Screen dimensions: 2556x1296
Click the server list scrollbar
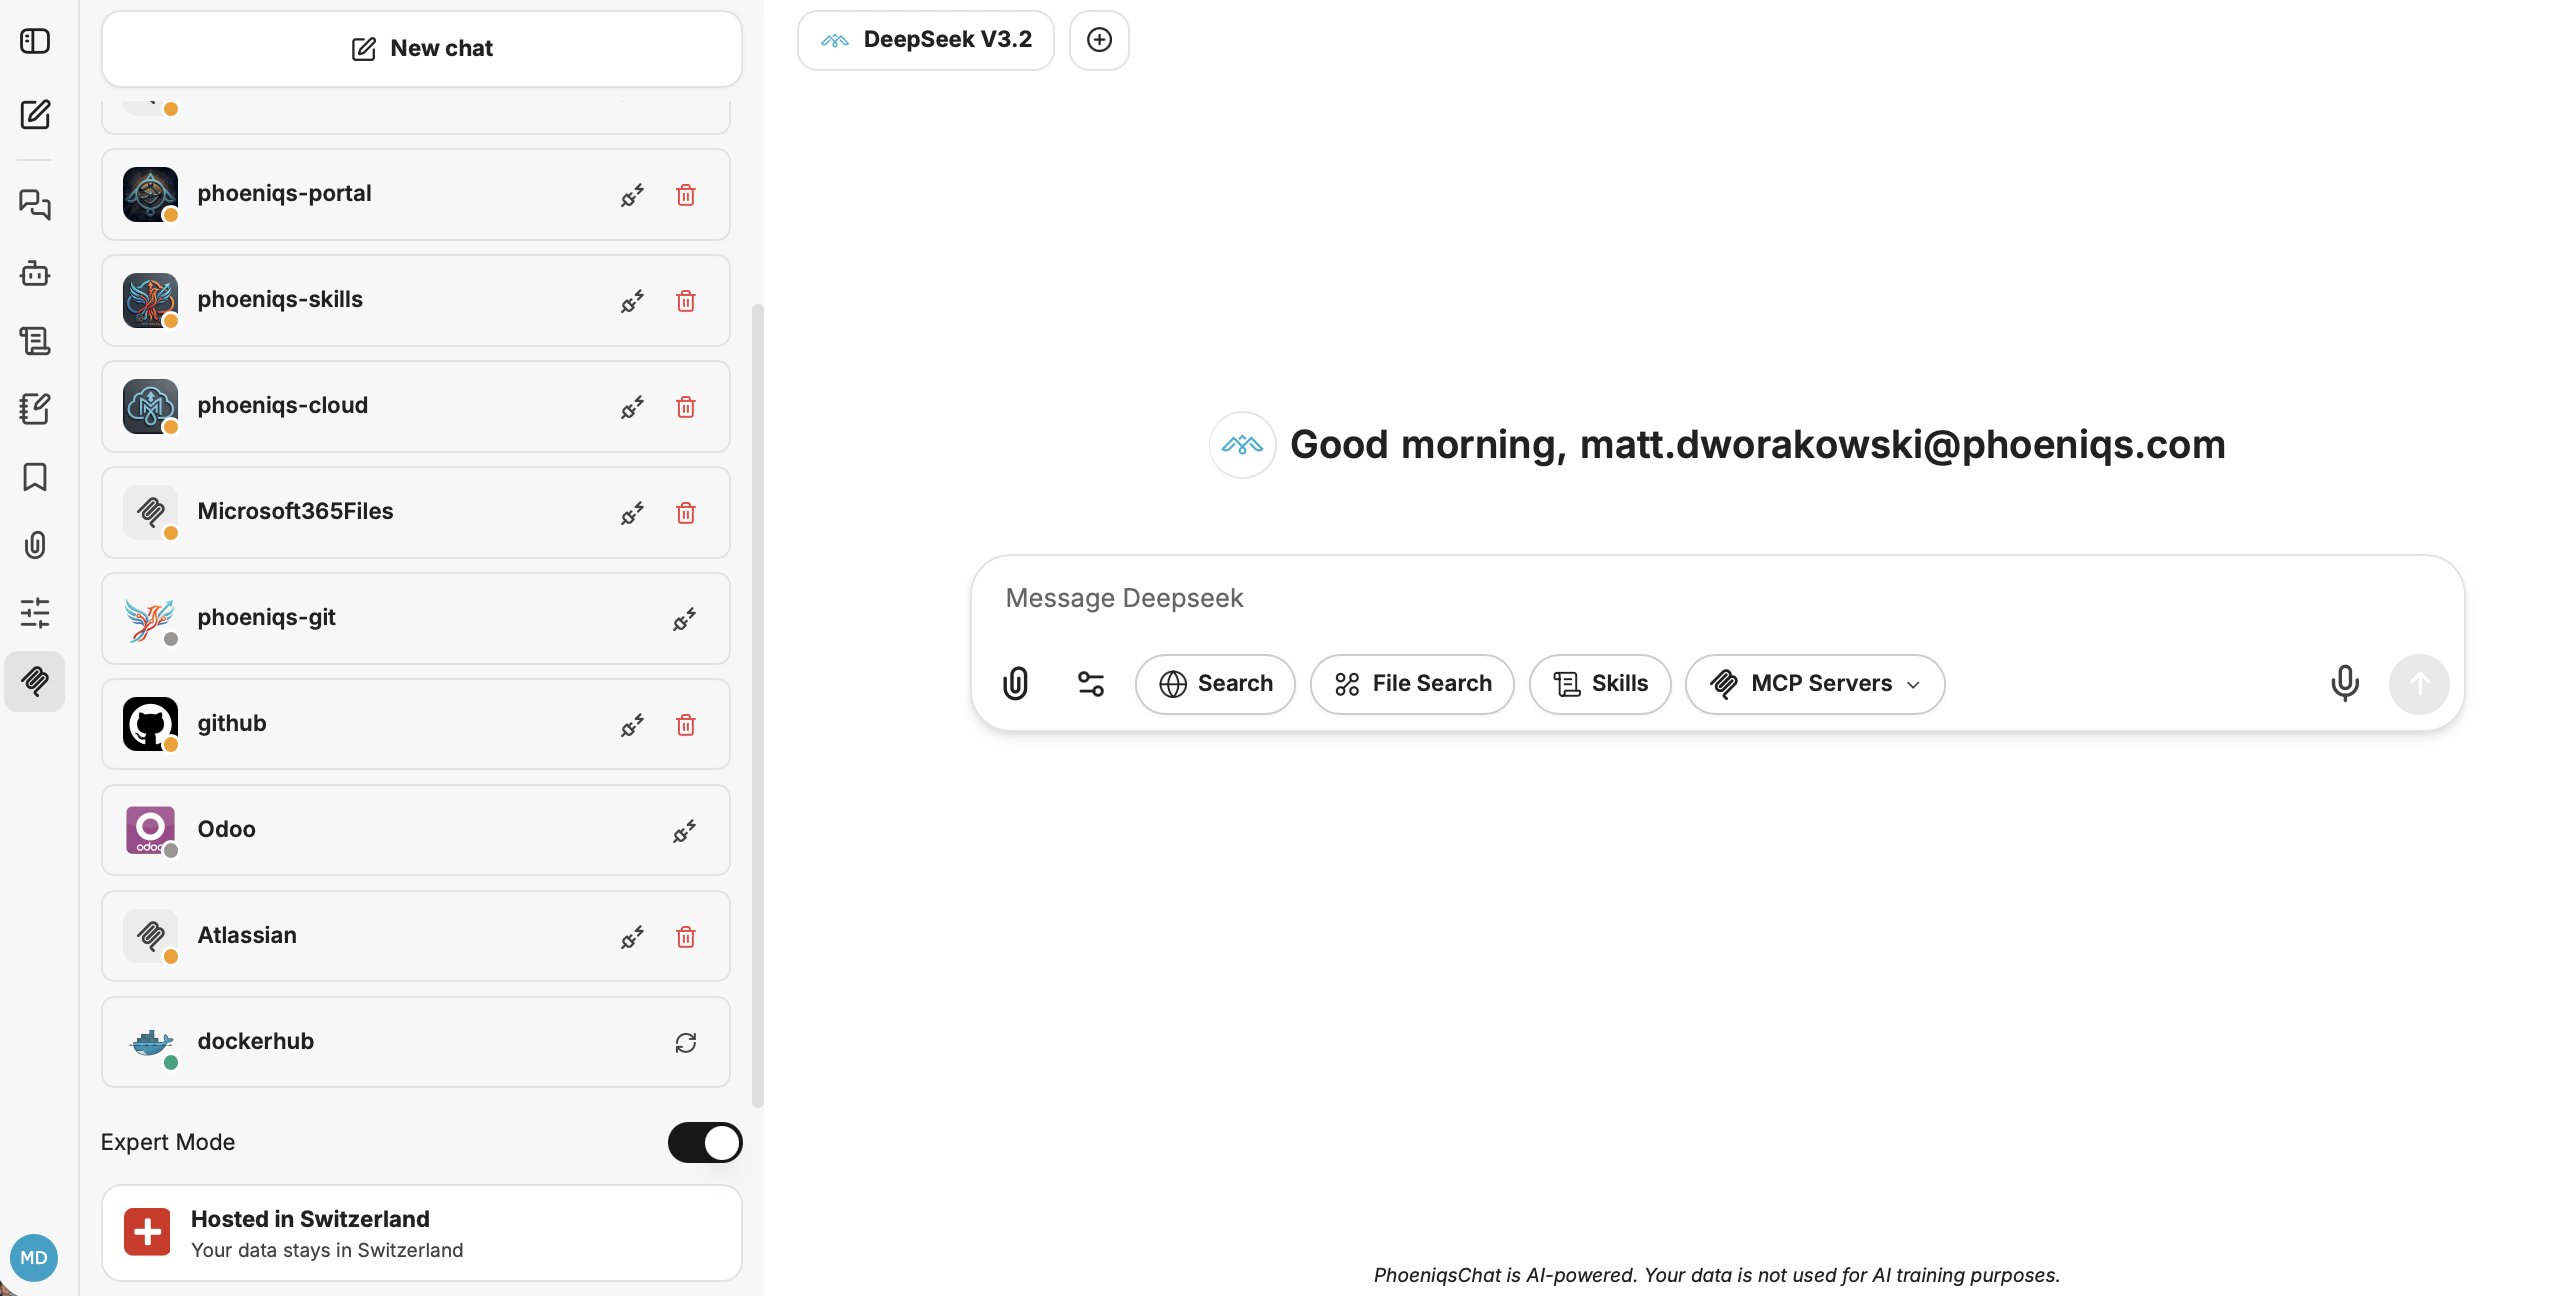[758, 705]
